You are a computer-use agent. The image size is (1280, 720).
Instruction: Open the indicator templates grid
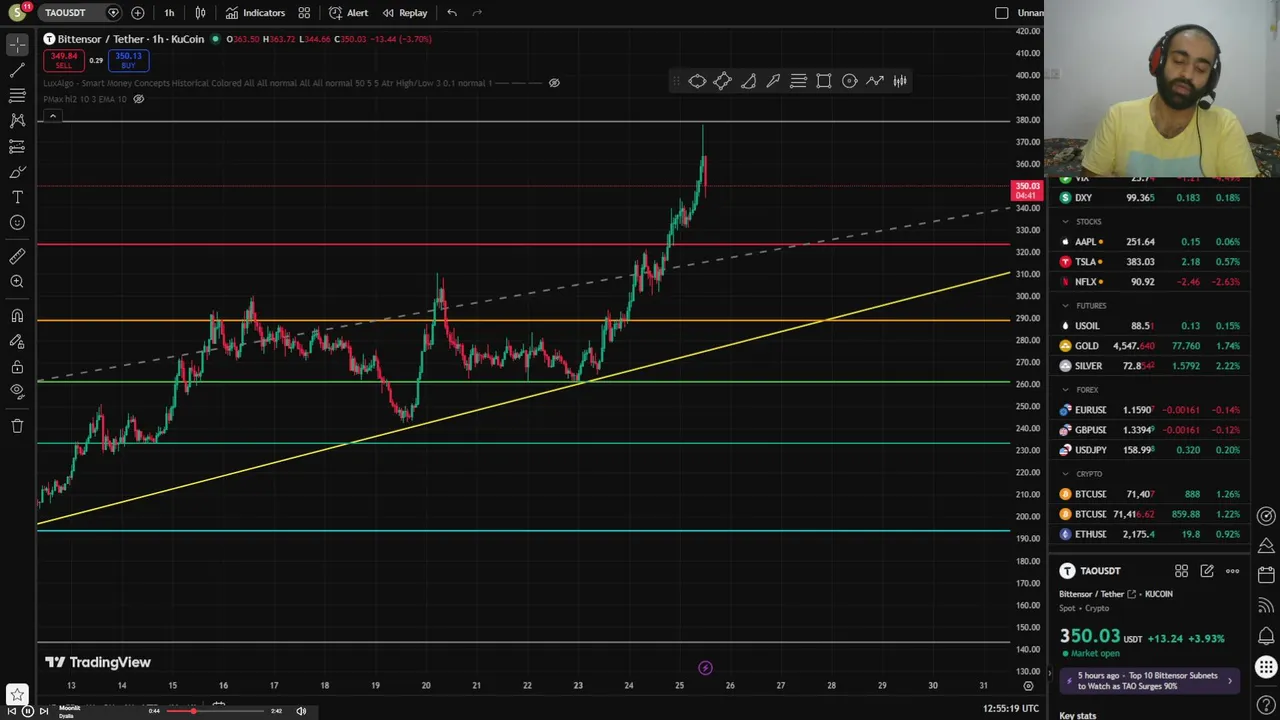coord(304,13)
